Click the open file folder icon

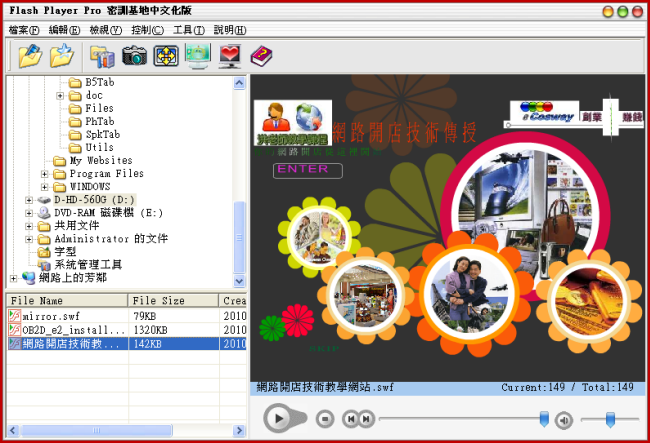tap(30, 56)
